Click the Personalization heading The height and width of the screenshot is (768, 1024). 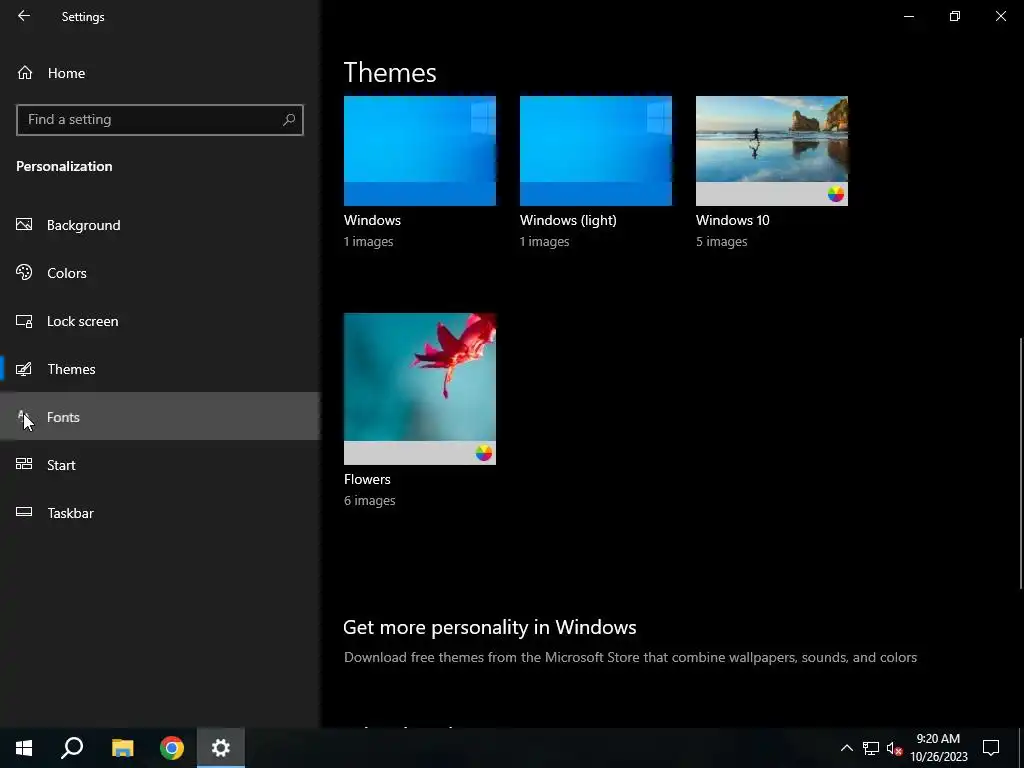pos(64,166)
